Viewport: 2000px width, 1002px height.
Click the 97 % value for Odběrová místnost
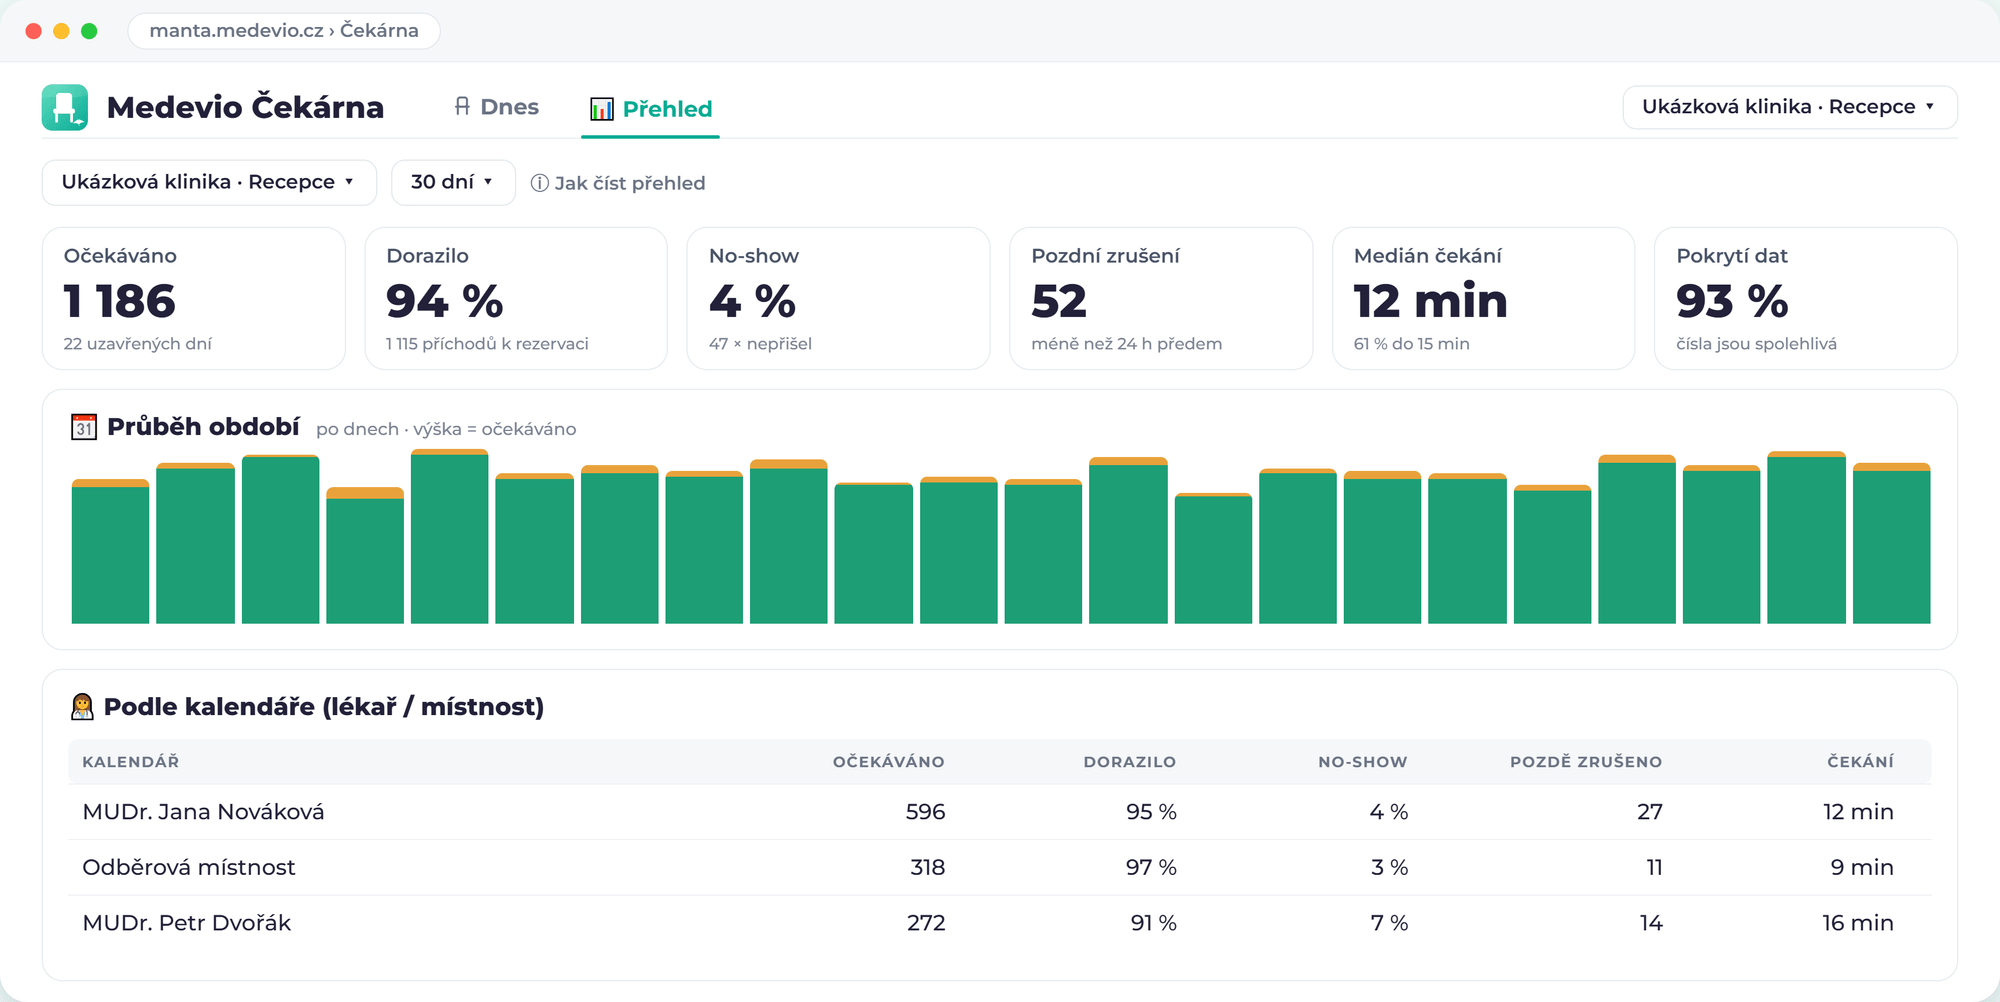(1151, 867)
